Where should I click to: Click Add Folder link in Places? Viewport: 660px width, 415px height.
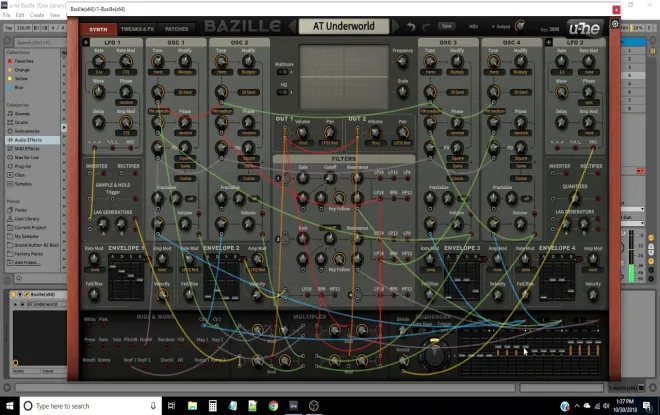[27, 263]
